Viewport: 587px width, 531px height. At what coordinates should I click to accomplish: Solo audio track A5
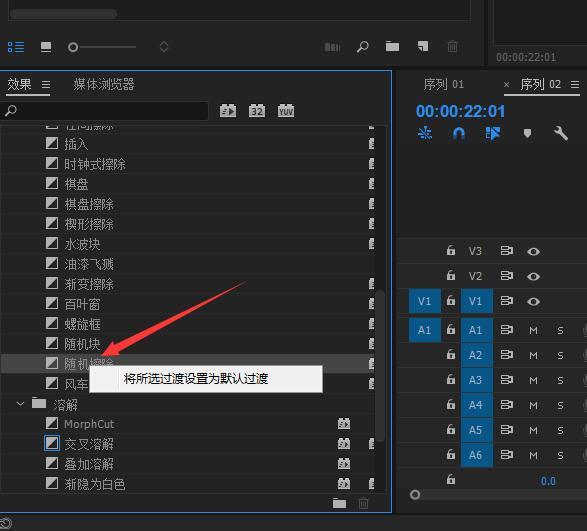[x=560, y=431]
